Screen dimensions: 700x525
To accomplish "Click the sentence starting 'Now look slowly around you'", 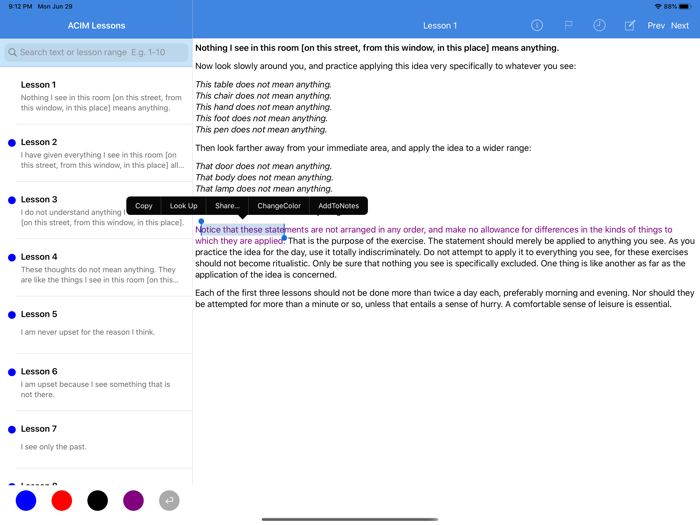I will point(386,66).
